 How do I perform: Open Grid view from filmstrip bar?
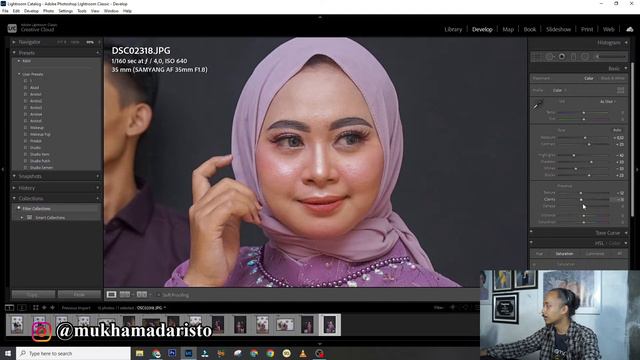pos(36,307)
